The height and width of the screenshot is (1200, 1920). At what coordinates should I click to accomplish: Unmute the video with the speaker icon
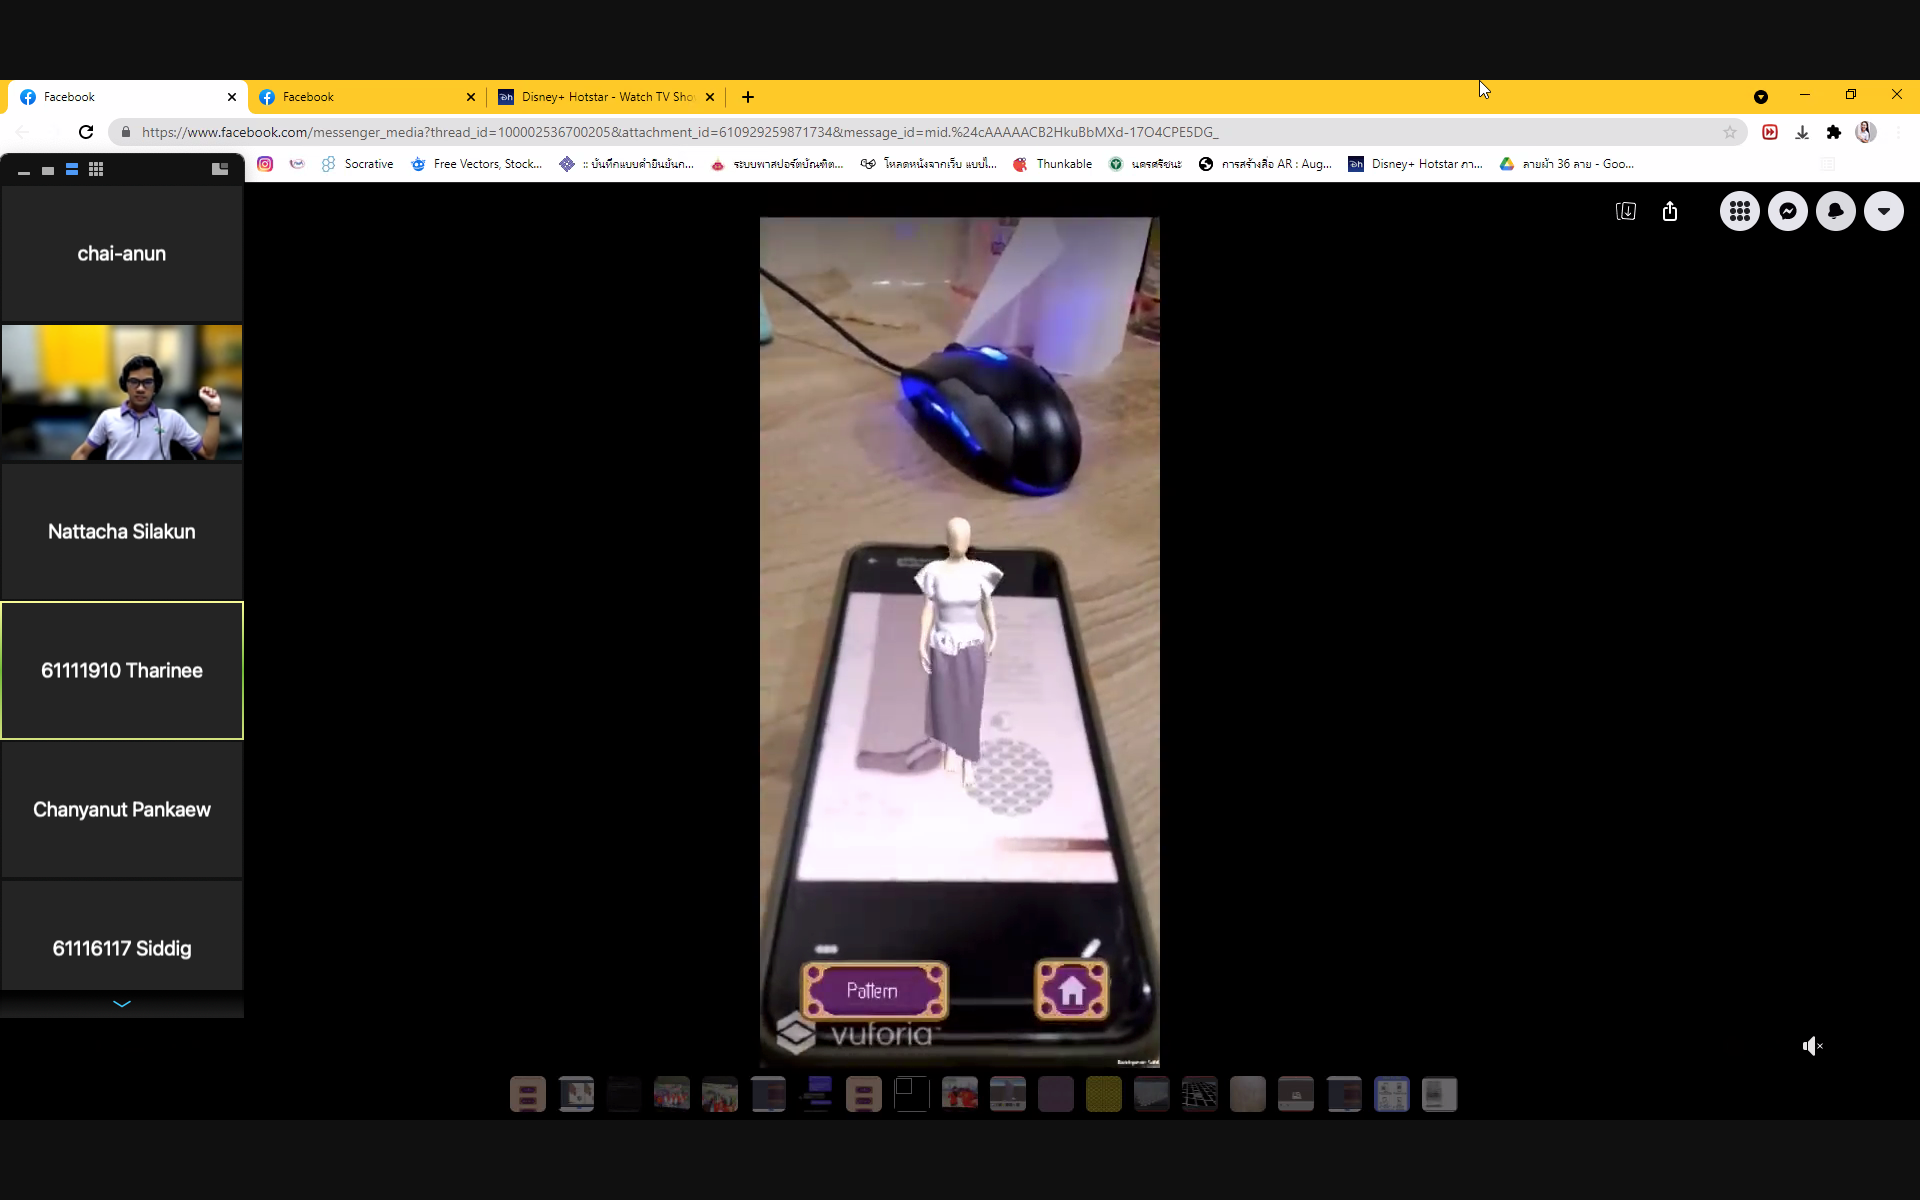[x=1811, y=1046]
